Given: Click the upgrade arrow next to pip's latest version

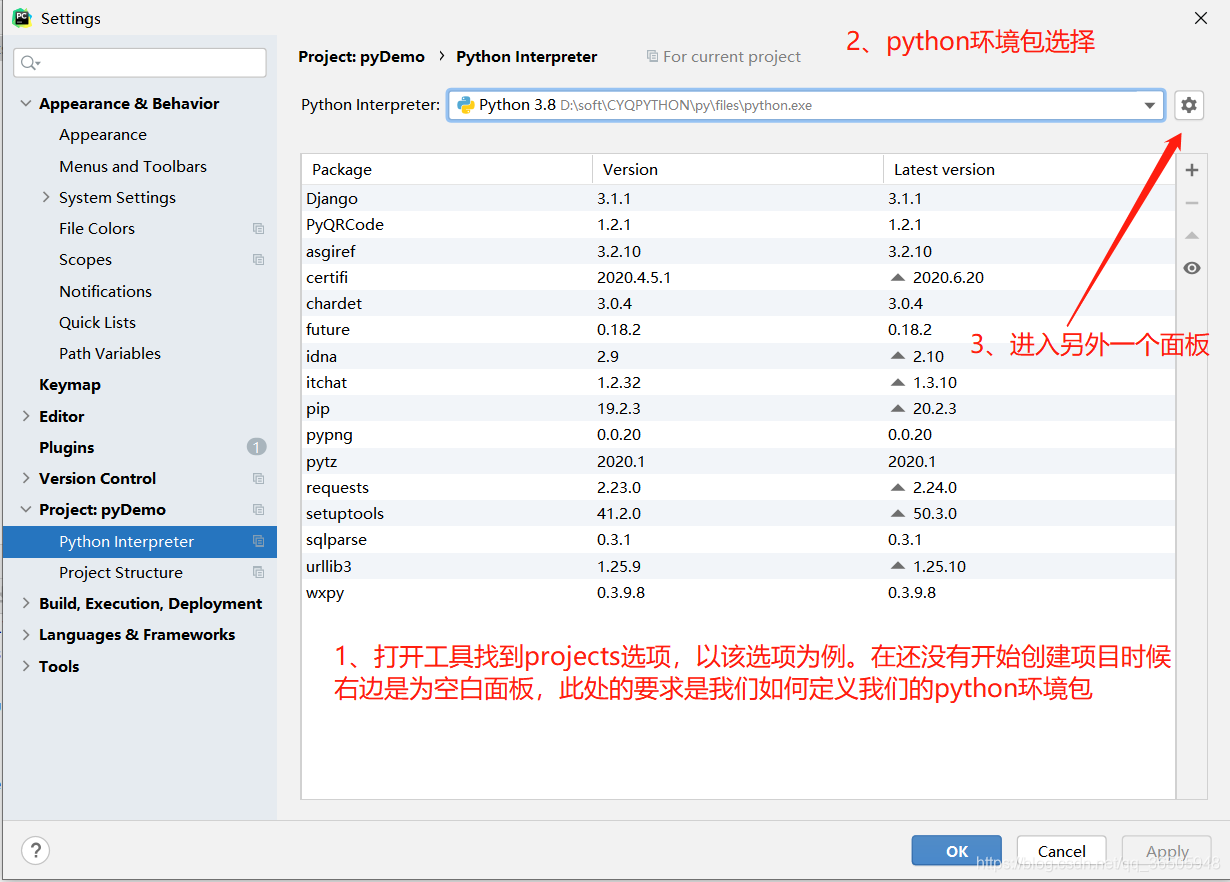Looking at the screenshot, I should (x=897, y=408).
